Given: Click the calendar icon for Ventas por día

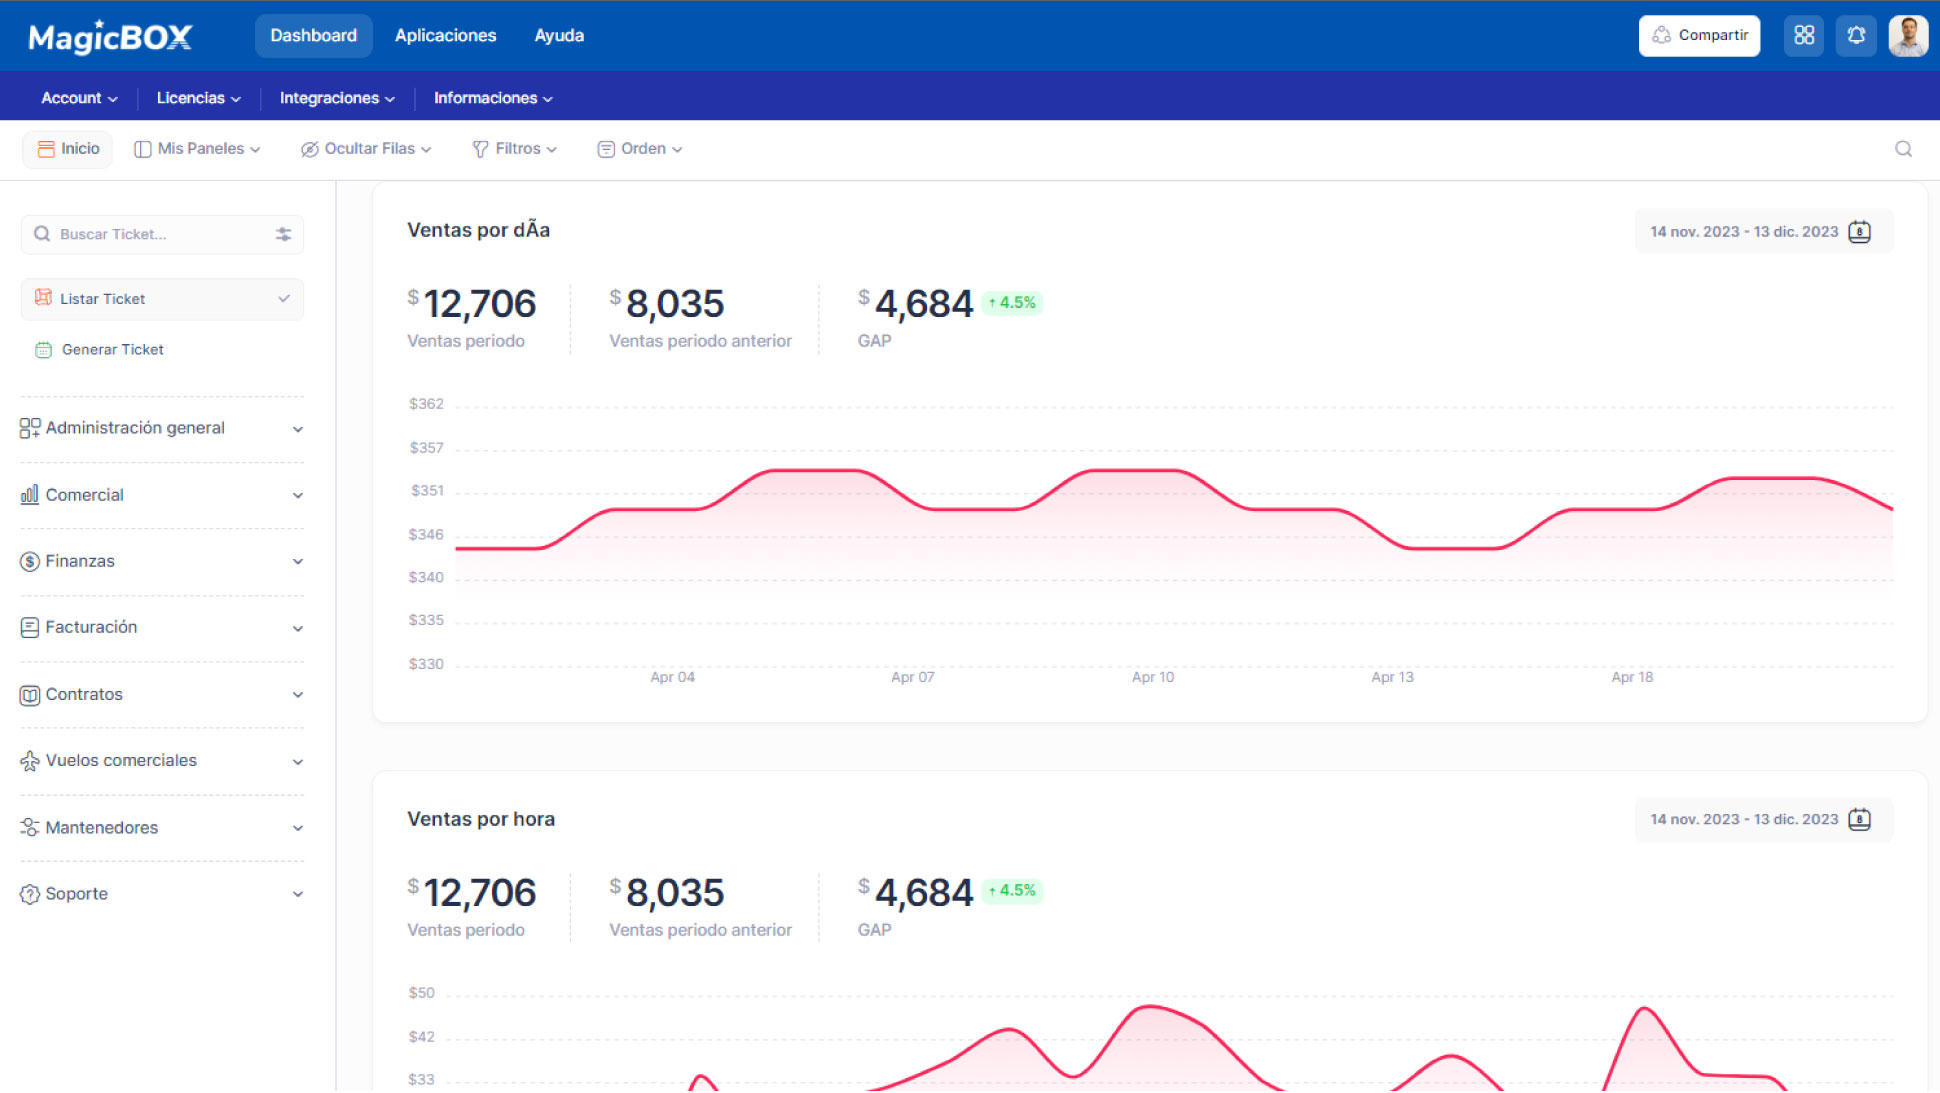Looking at the screenshot, I should (1859, 232).
